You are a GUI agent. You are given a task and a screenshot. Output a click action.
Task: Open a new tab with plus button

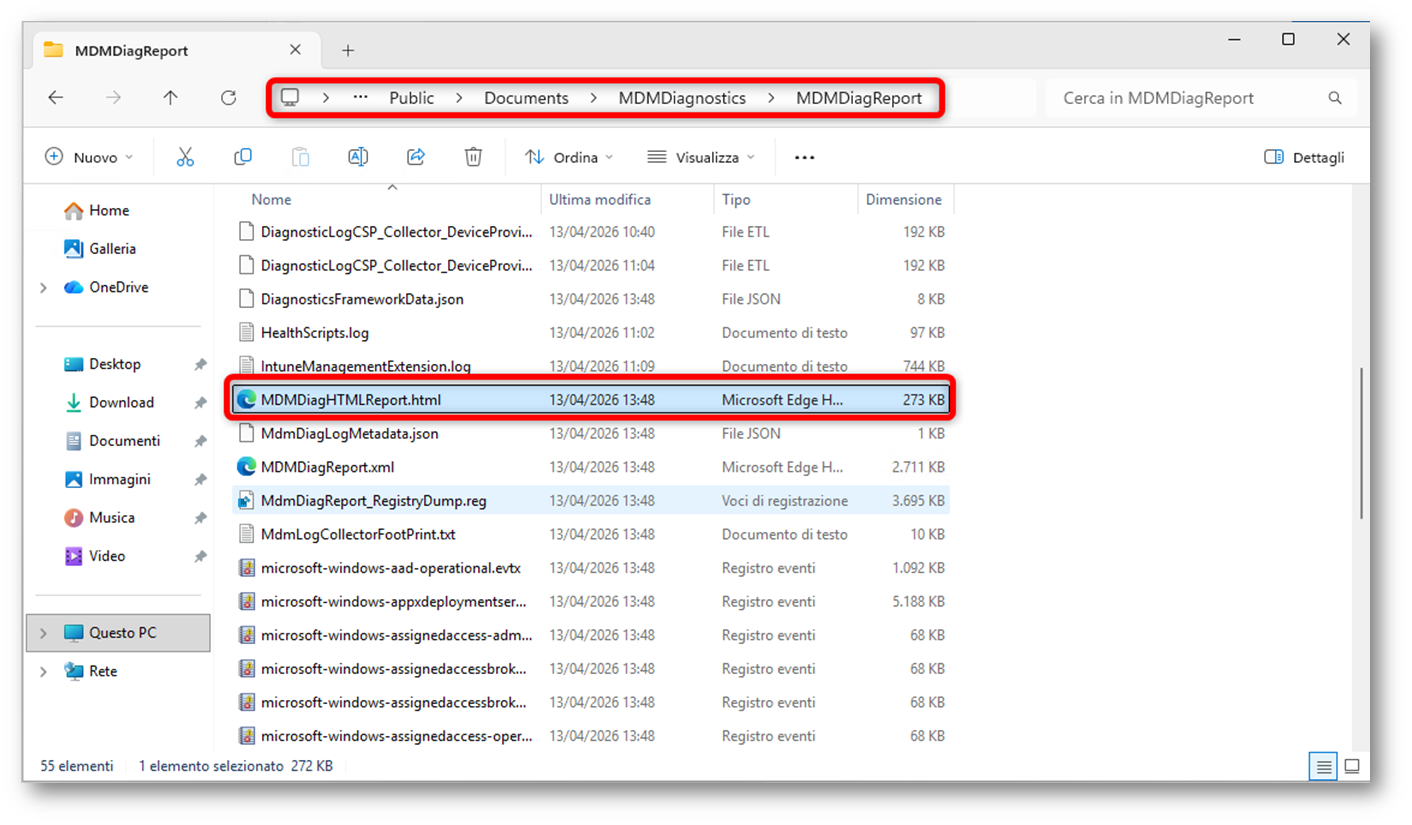(348, 50)
